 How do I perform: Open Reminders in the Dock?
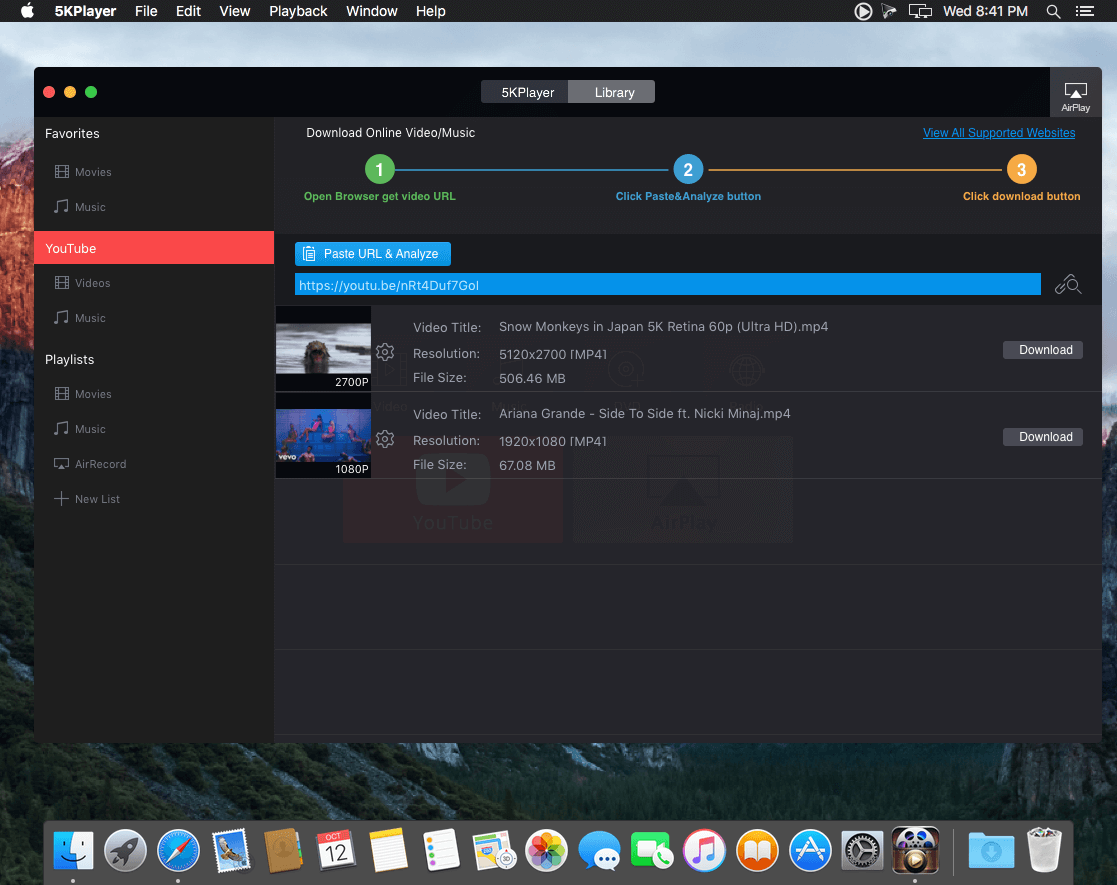pos(441,850)
